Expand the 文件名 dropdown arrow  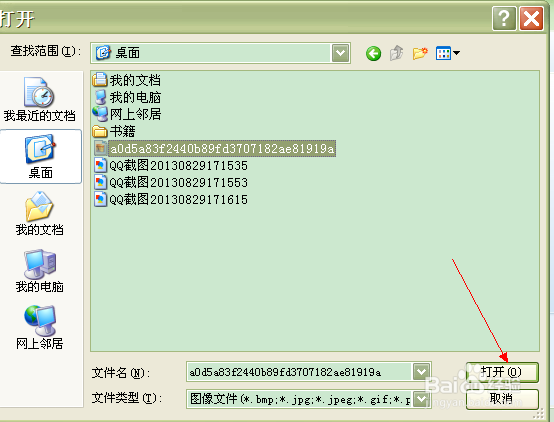pos(421,372)
